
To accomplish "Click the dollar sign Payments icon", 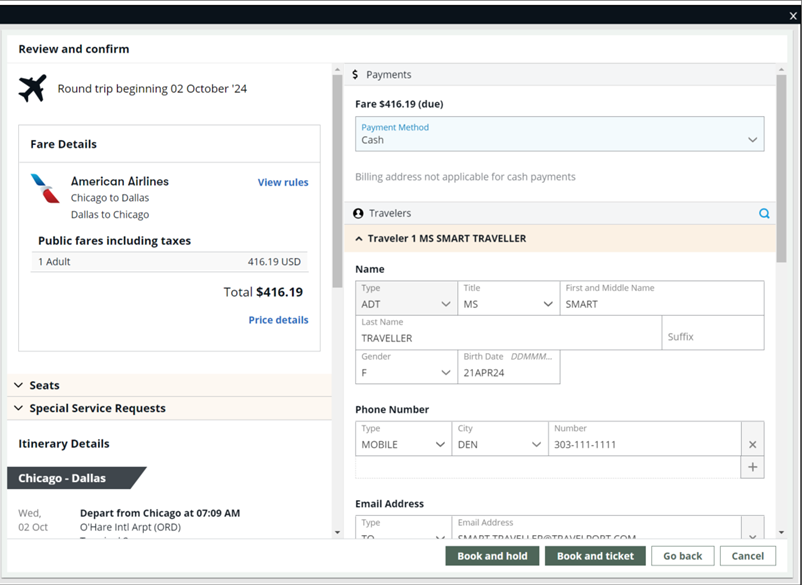I will pos(355,75).
